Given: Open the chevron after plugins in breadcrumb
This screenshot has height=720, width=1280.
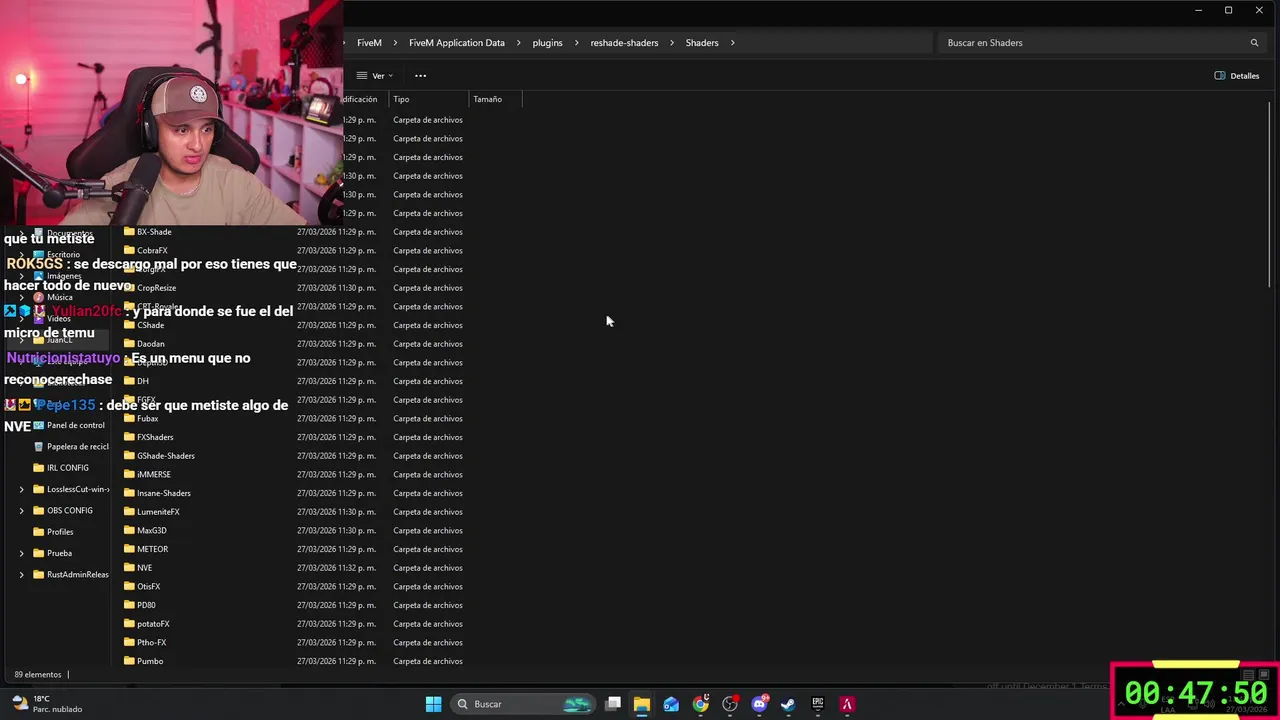Looking at the screenshot, I should pos(576,43).
